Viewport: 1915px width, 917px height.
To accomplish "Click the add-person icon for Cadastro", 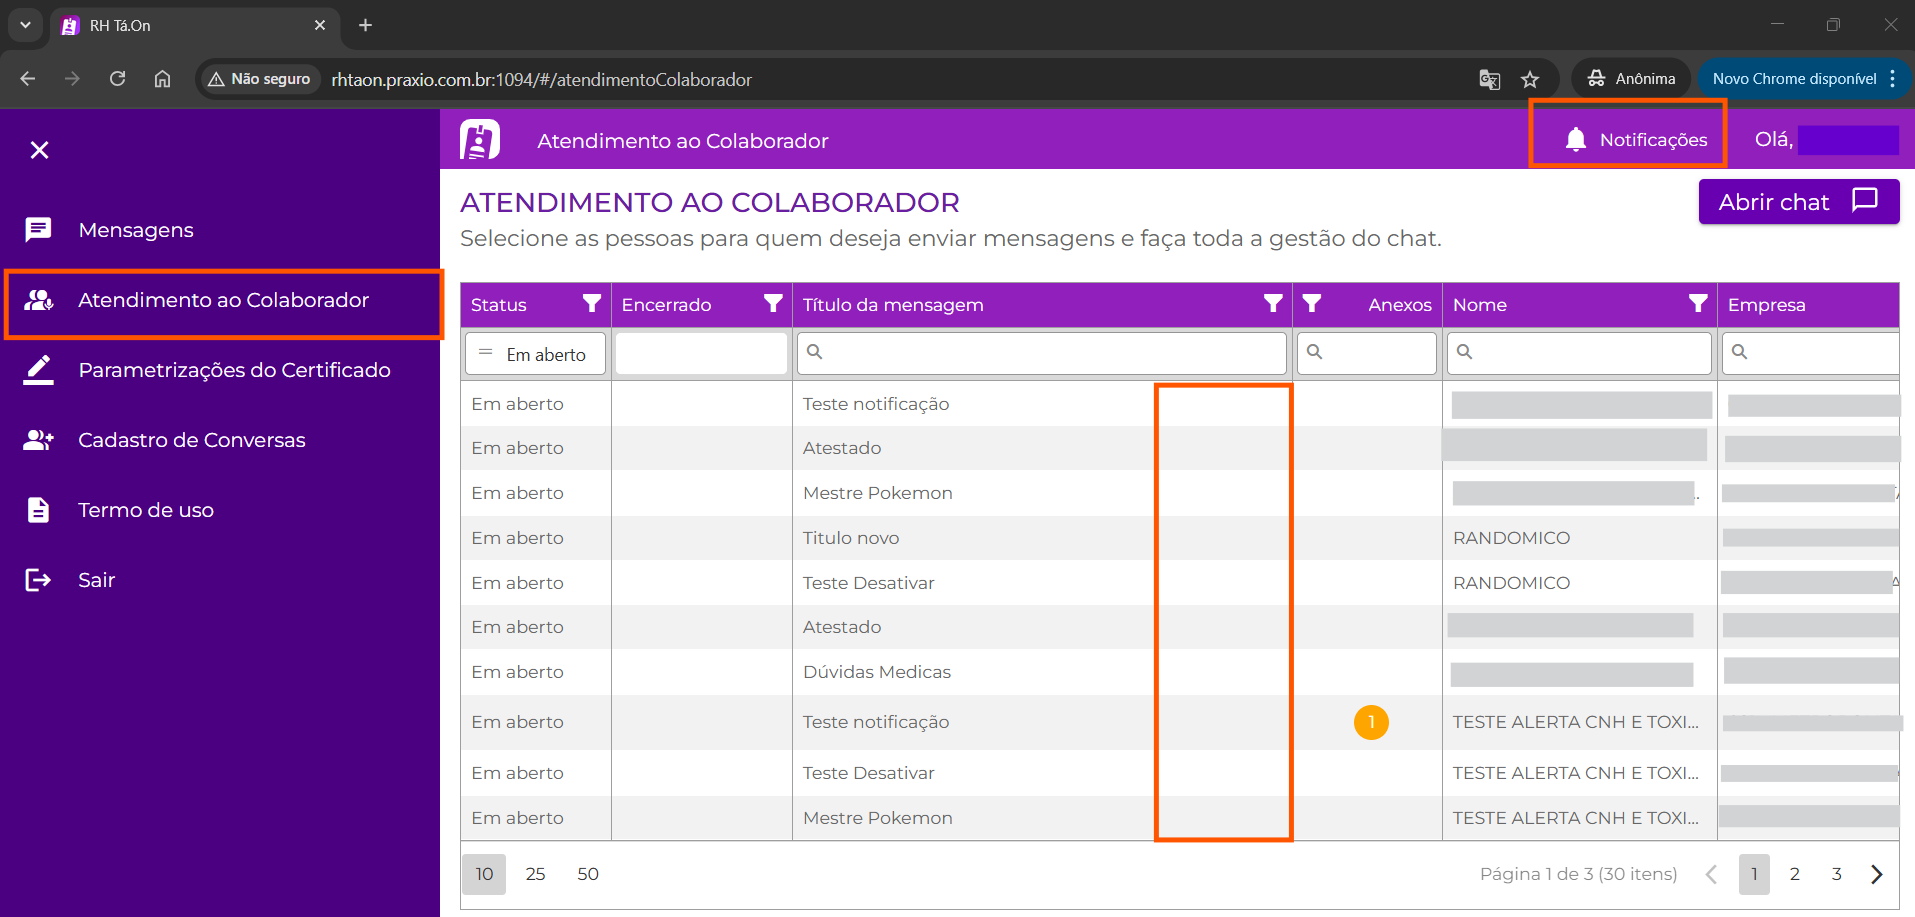I will [38, 440].
